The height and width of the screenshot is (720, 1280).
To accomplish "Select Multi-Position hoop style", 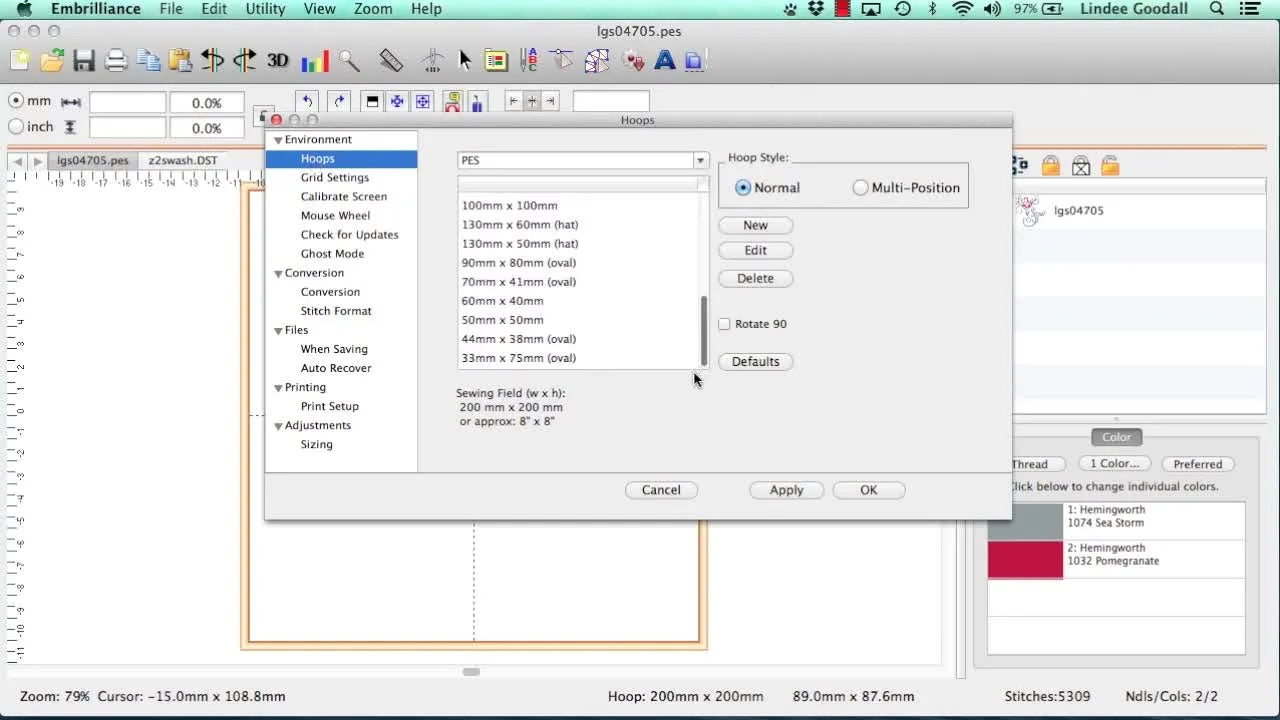I will point(860,187).
